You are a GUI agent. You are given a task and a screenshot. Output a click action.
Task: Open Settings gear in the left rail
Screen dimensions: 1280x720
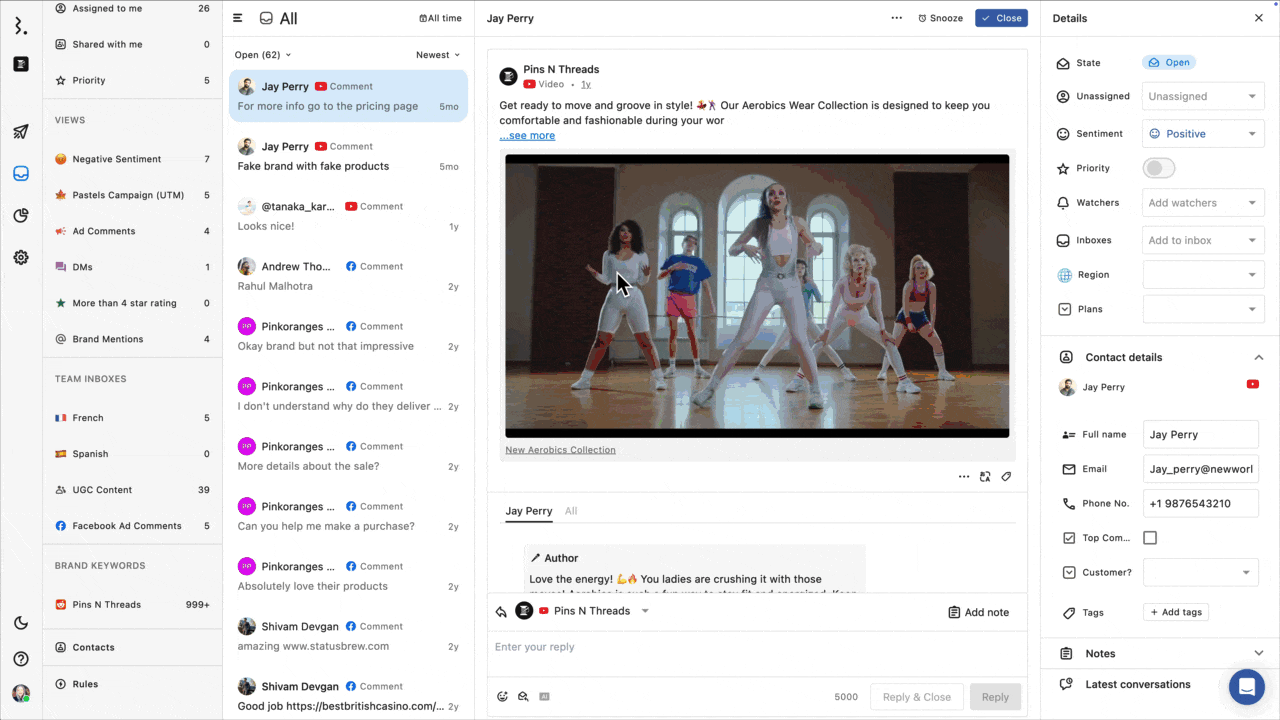click(x=20, y=257)
